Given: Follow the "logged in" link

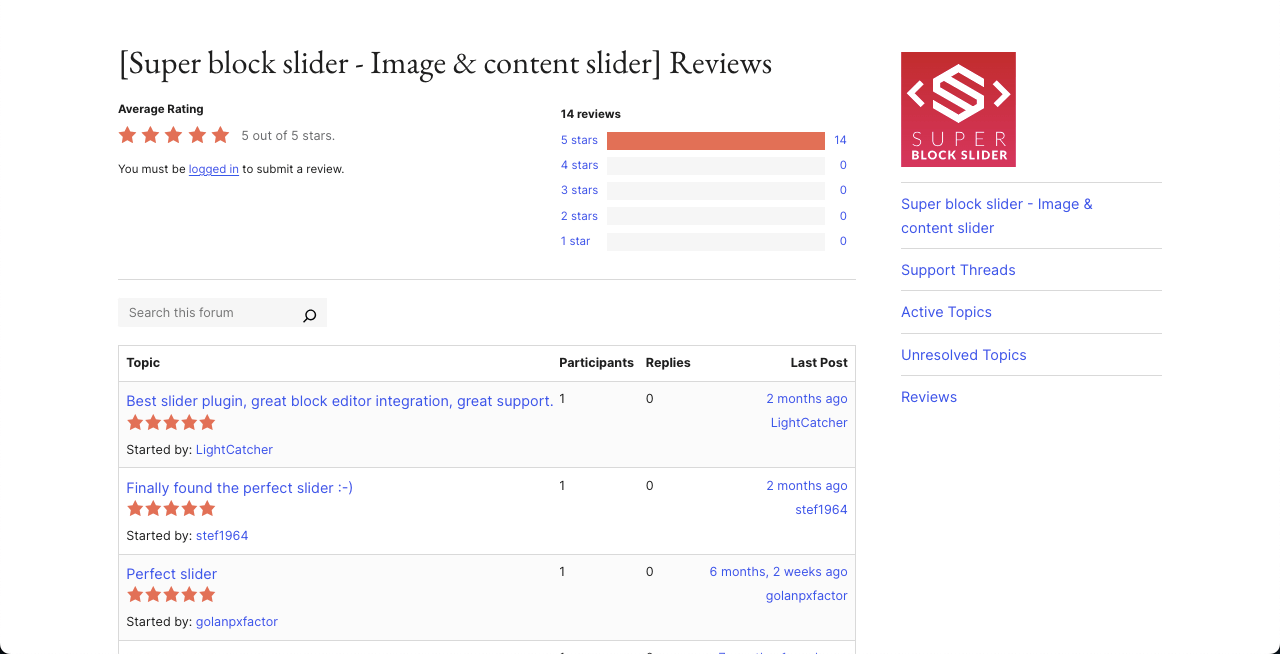Looking at the screenshot, I should (x=213, y=169).
